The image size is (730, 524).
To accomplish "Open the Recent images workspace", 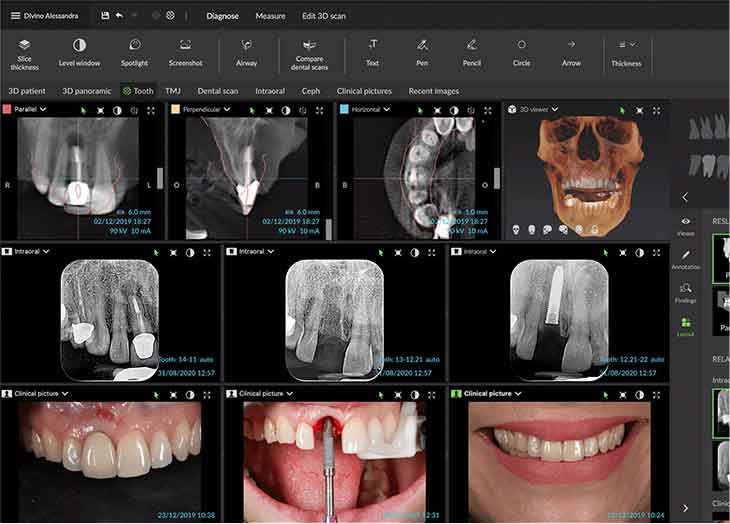I will point(433,91).
